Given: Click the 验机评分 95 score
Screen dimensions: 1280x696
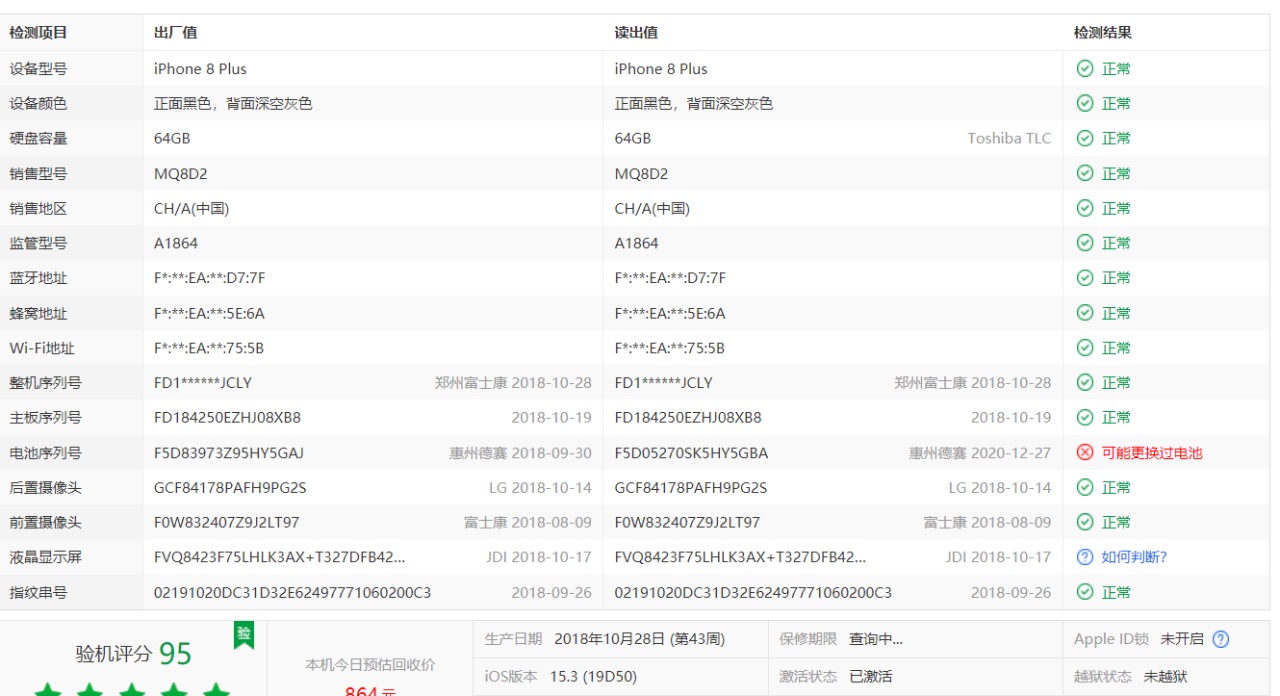Looking at the screenshot, I should coord(134,654).
